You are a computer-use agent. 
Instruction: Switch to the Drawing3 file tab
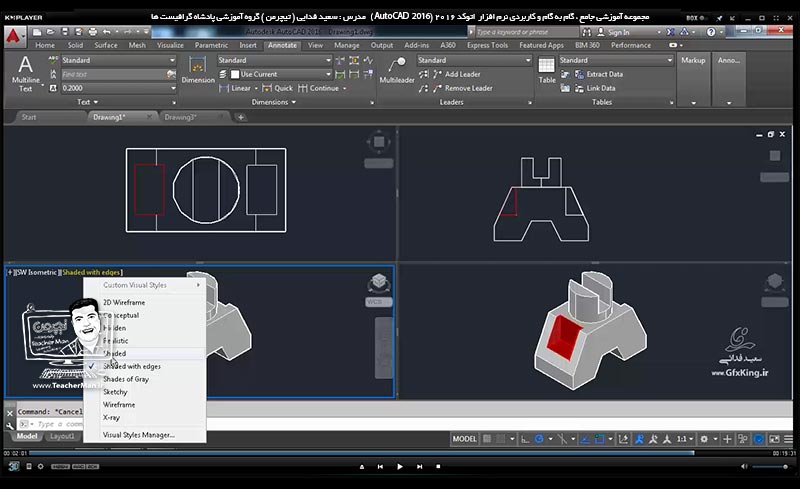pyautogui.click(x=180, y=117)
